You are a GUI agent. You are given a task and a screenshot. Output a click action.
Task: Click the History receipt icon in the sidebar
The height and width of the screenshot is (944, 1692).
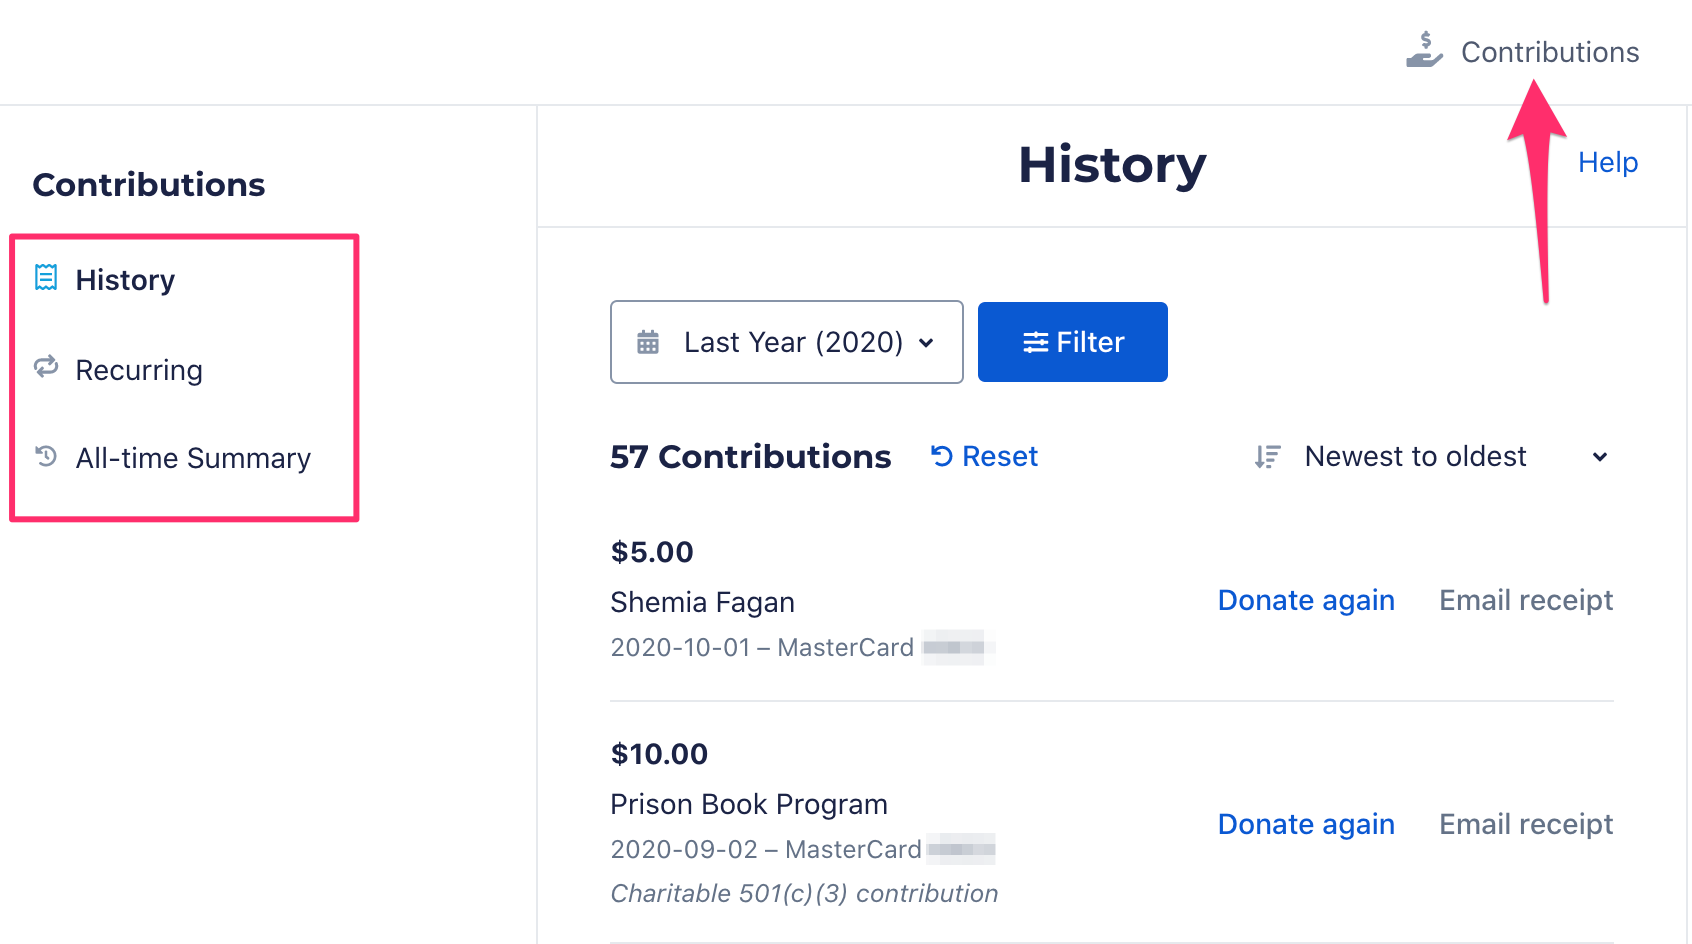coord(46,277)
